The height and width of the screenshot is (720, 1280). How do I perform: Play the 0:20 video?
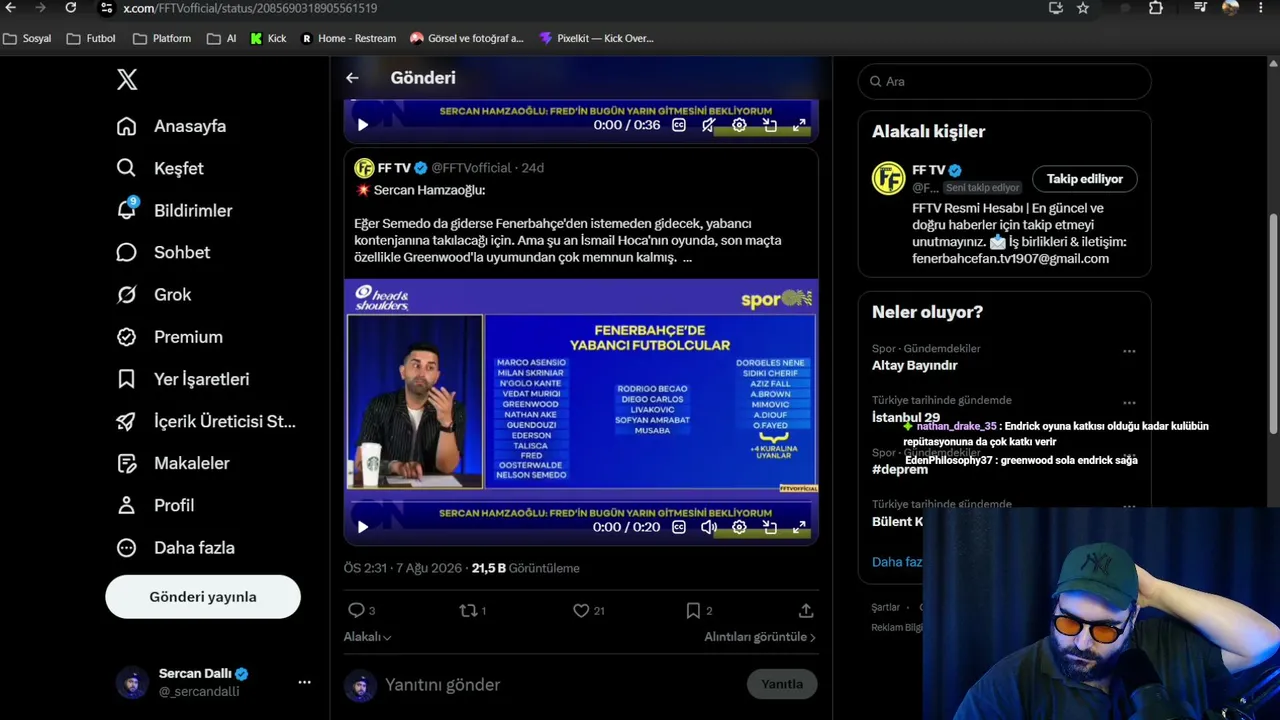click(363, 527)
